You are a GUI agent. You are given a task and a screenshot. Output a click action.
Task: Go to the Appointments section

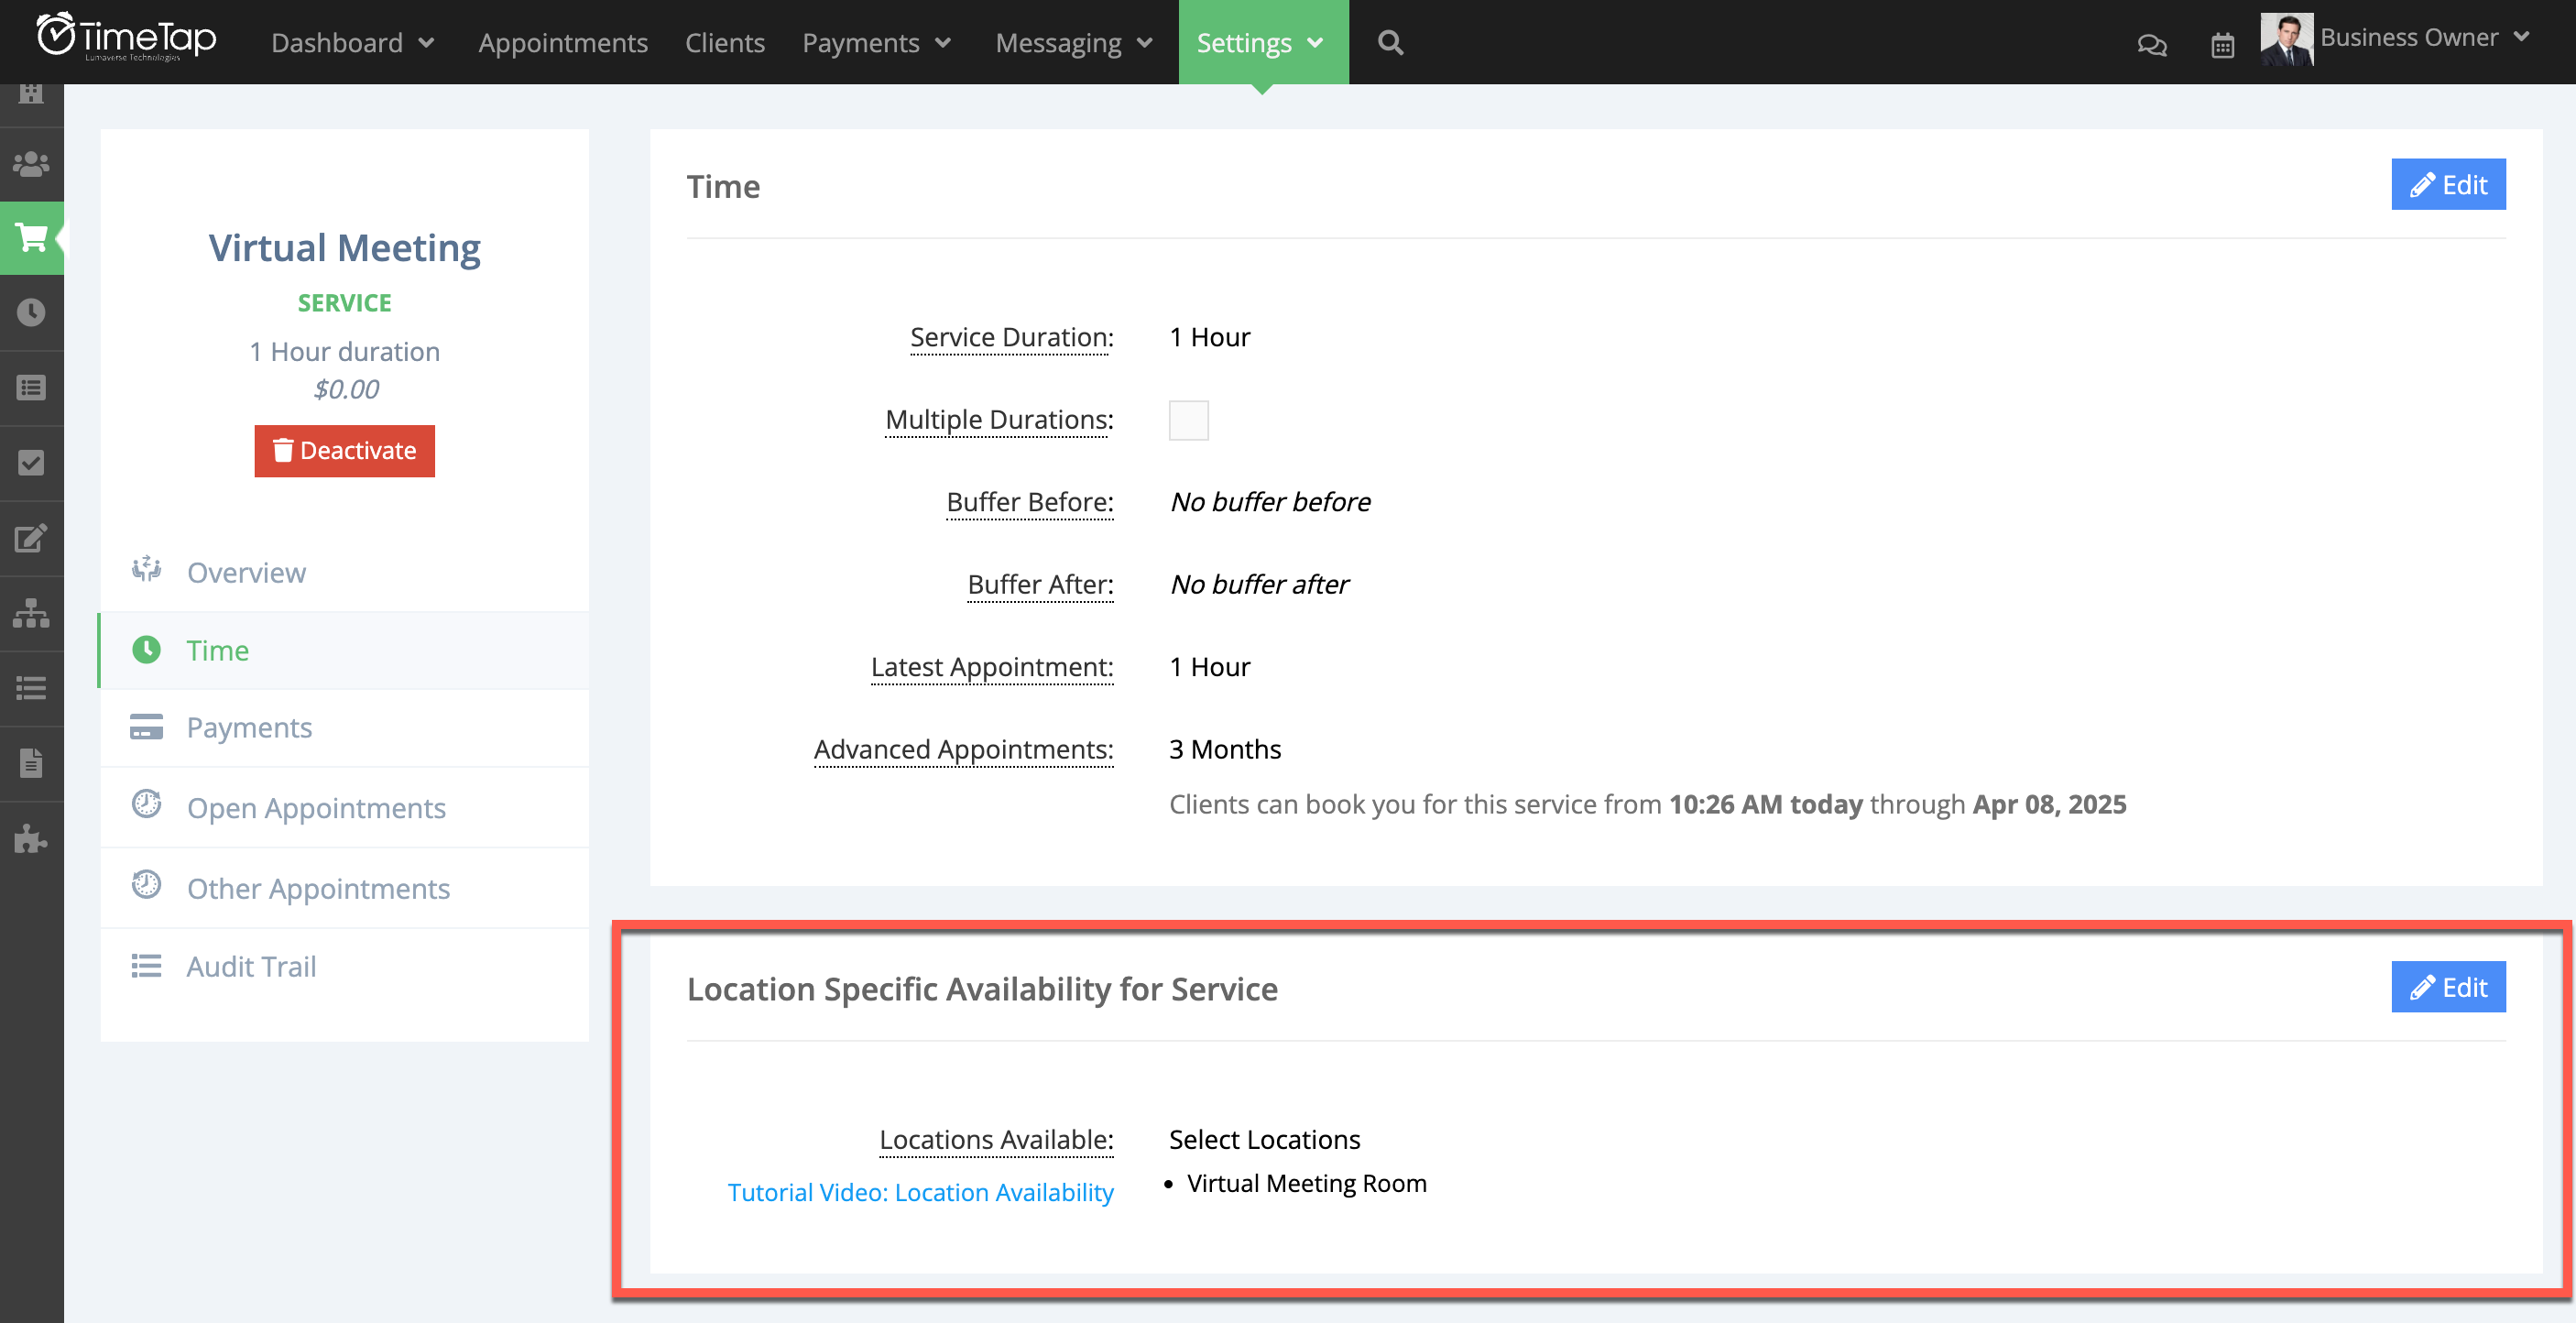pyautogui.click(x=563, y=42)
